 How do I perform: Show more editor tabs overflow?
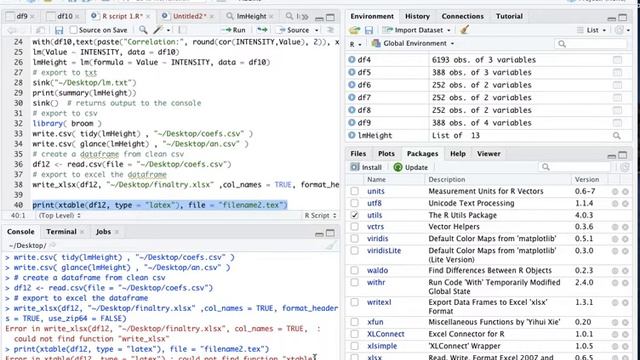coord(304,17)
